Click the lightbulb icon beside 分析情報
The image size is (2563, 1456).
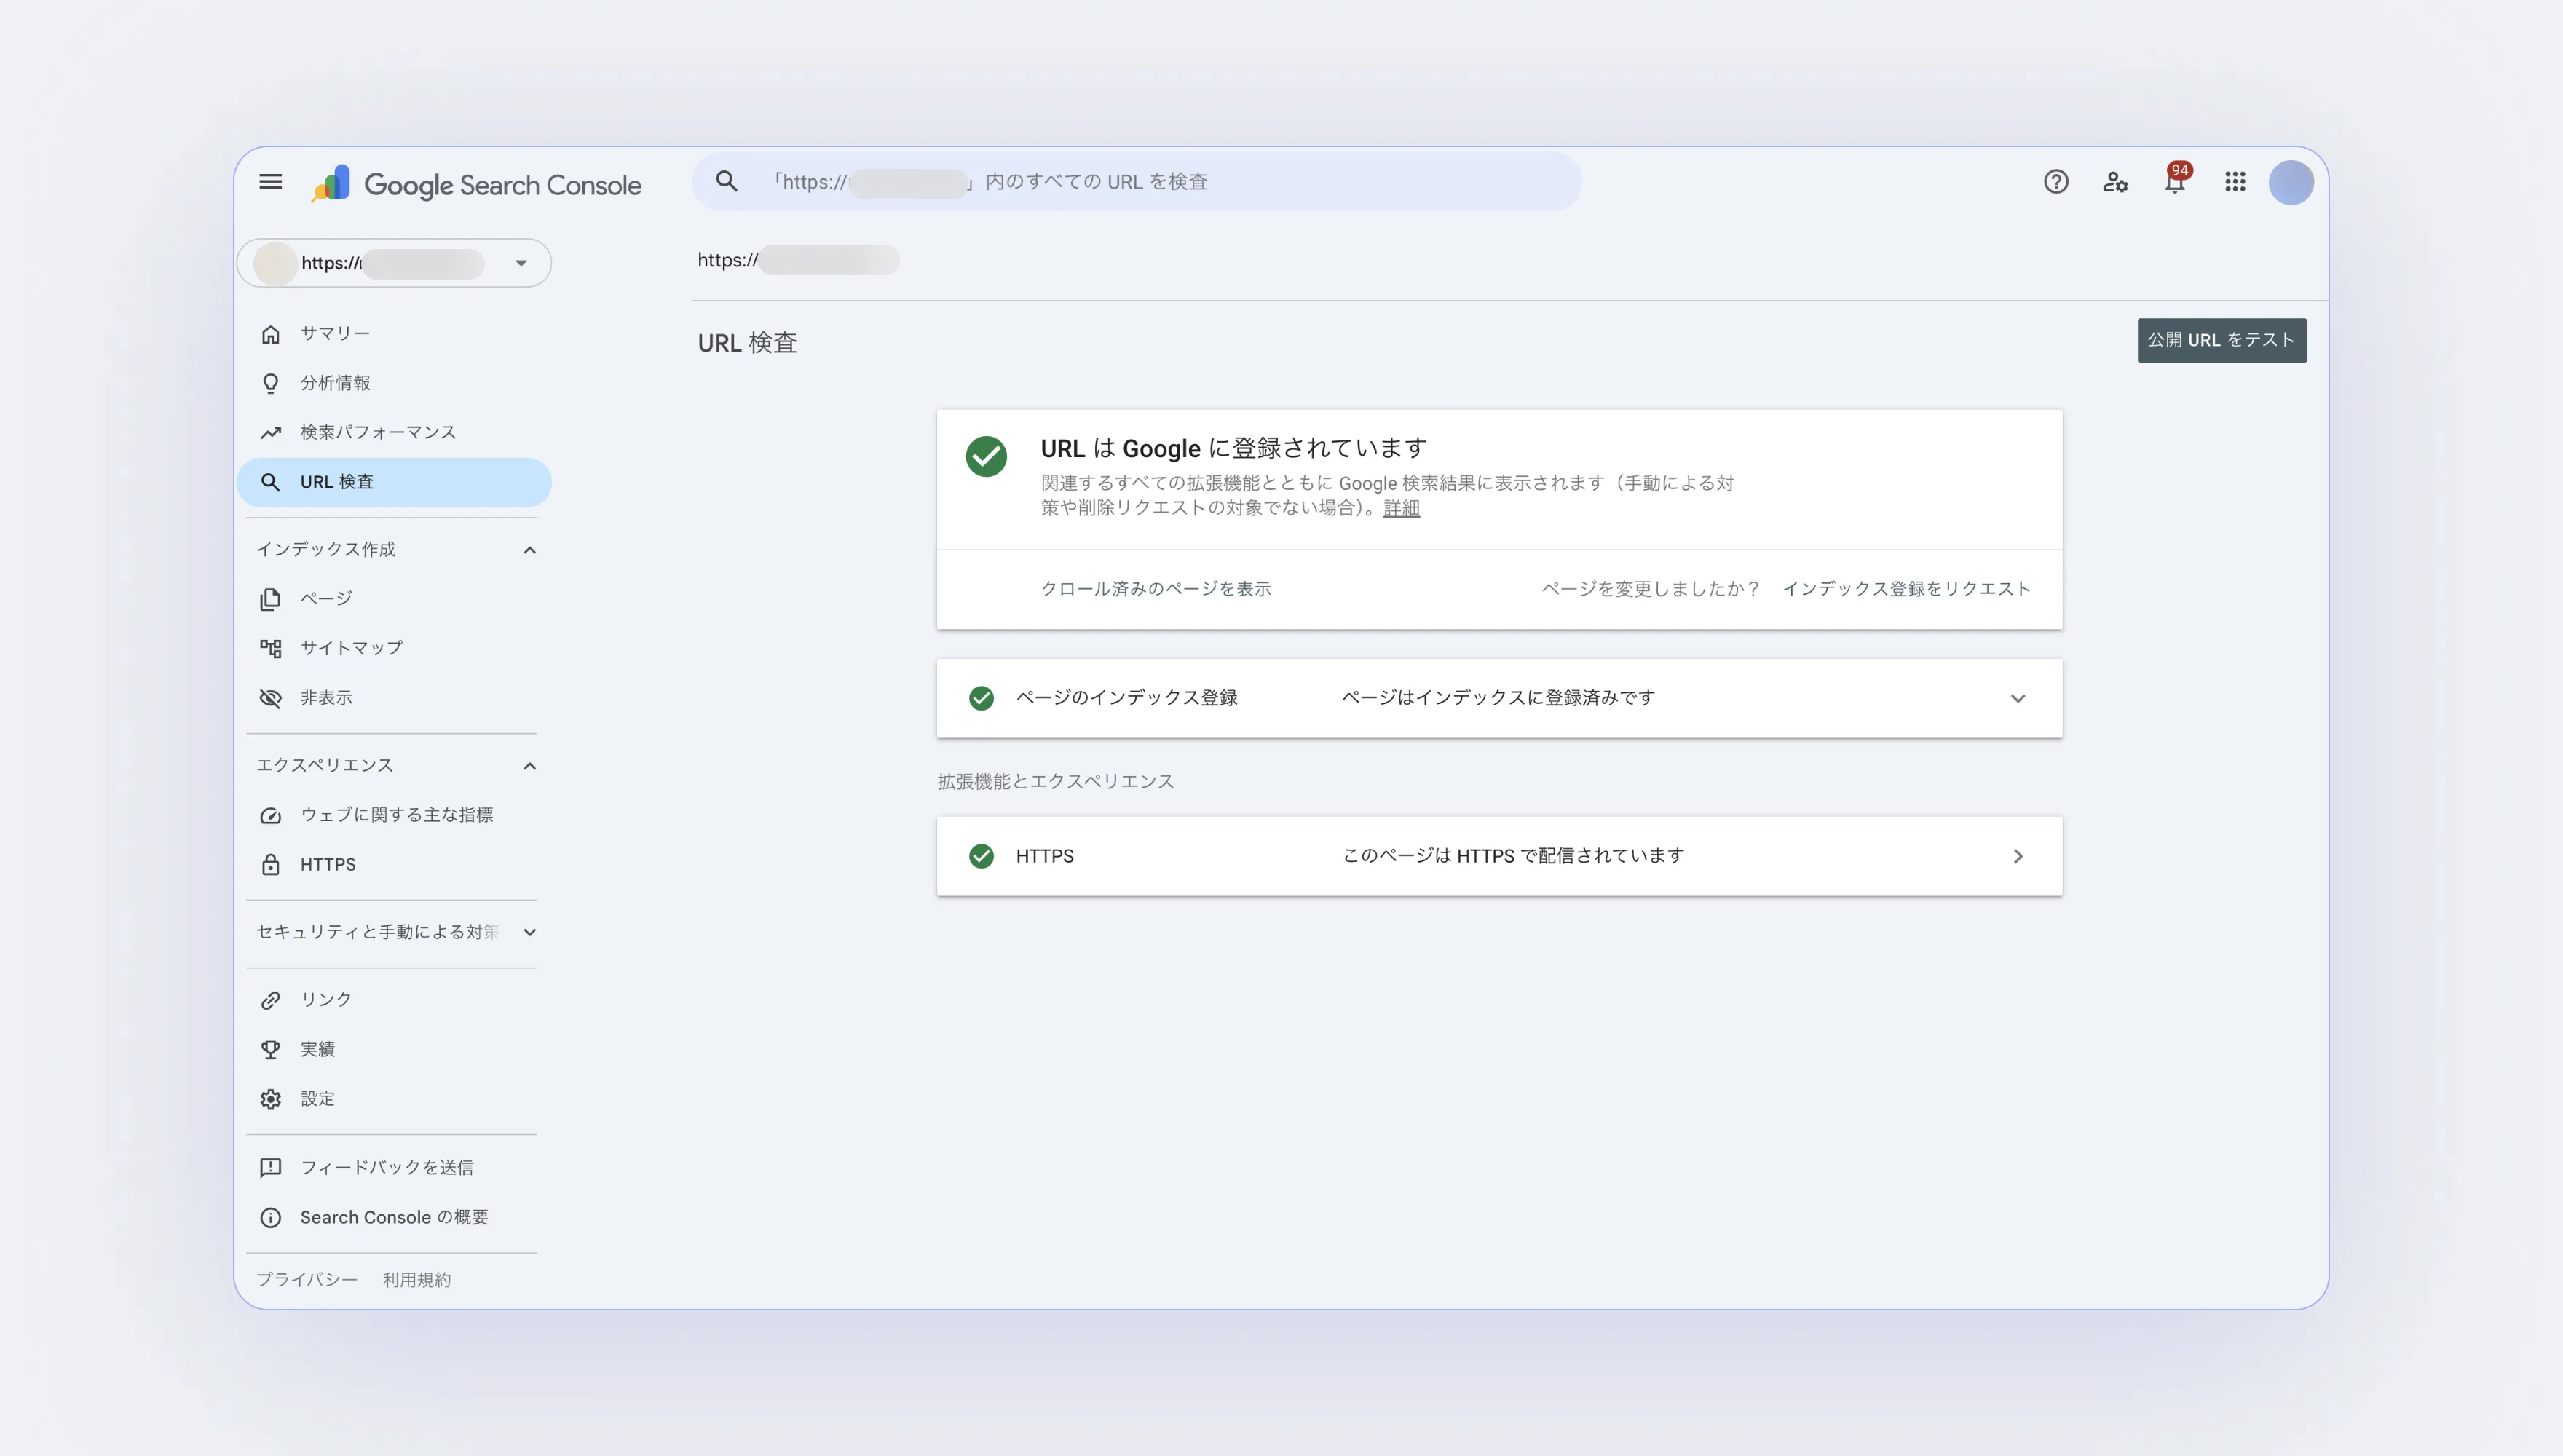[x=270, y=383]
